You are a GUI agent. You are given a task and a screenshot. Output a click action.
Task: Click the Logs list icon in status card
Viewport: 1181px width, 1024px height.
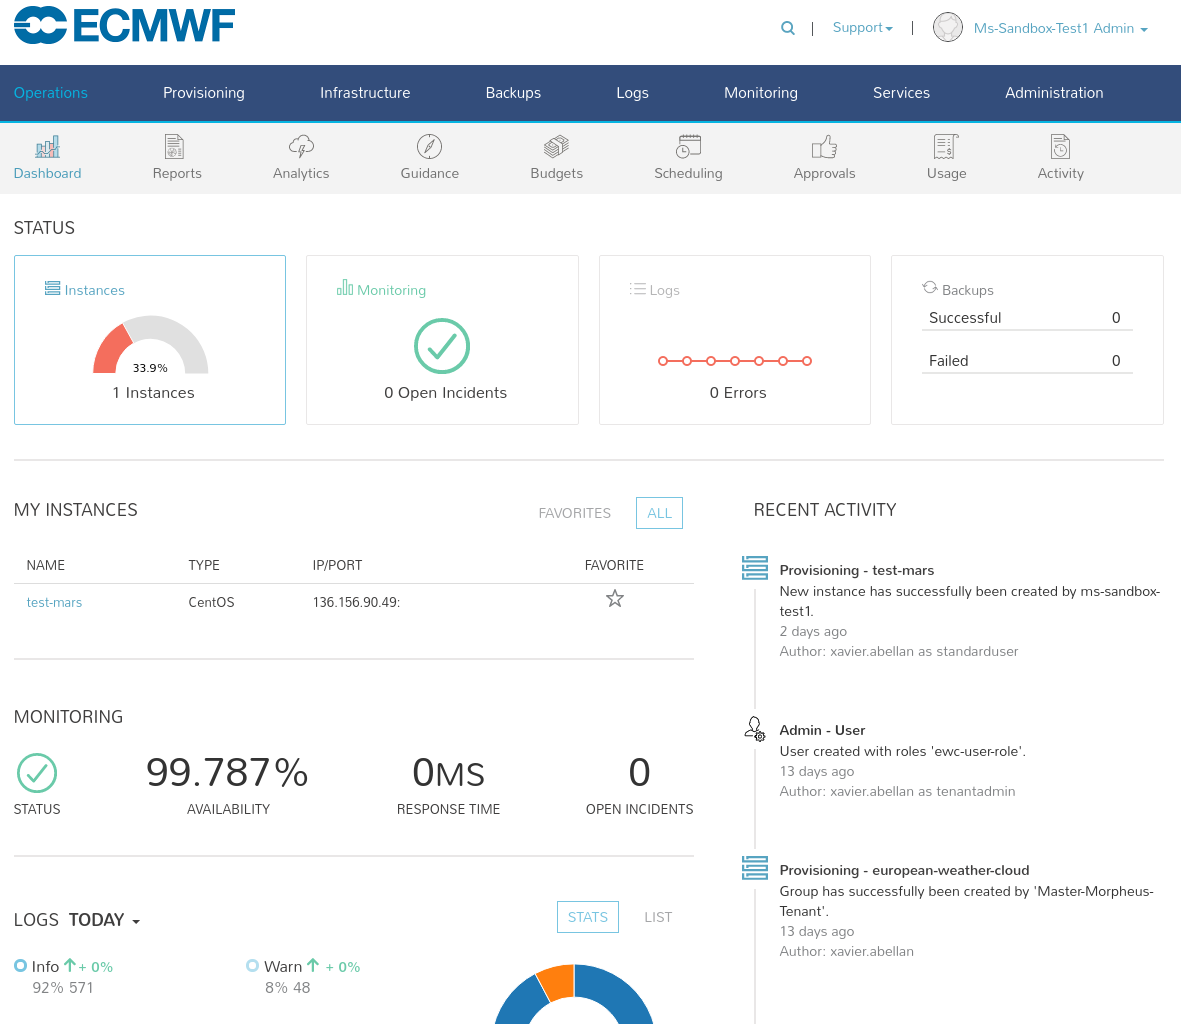coord(638,288)
